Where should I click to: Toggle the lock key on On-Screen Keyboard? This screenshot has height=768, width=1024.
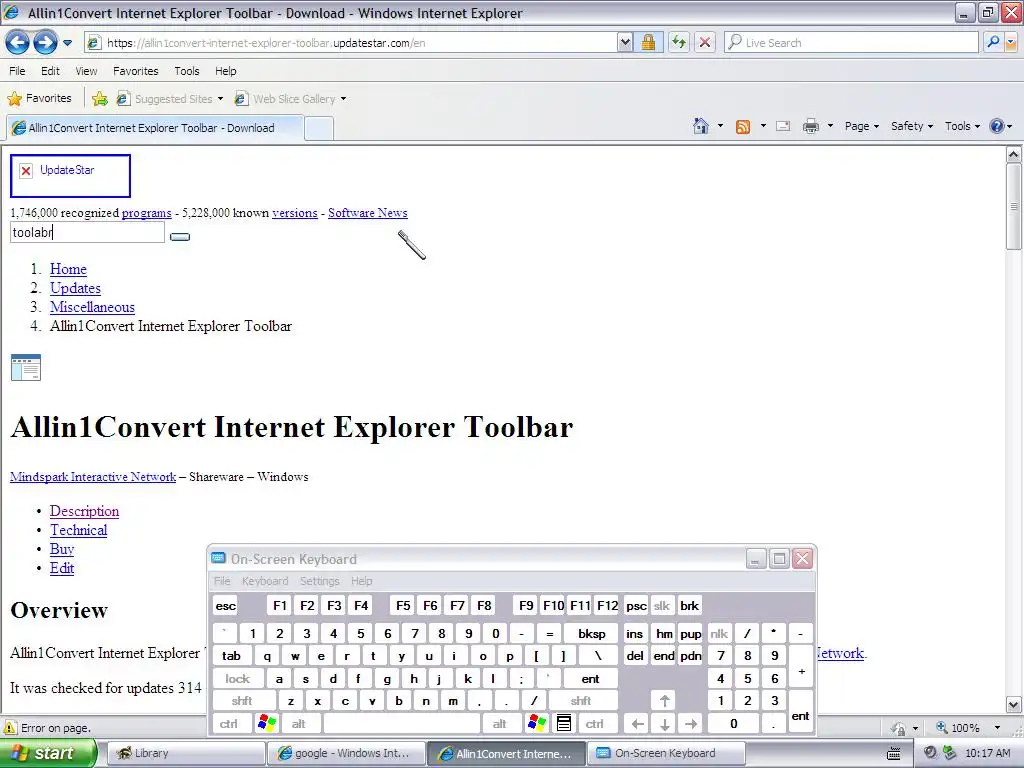coord(238,679)
